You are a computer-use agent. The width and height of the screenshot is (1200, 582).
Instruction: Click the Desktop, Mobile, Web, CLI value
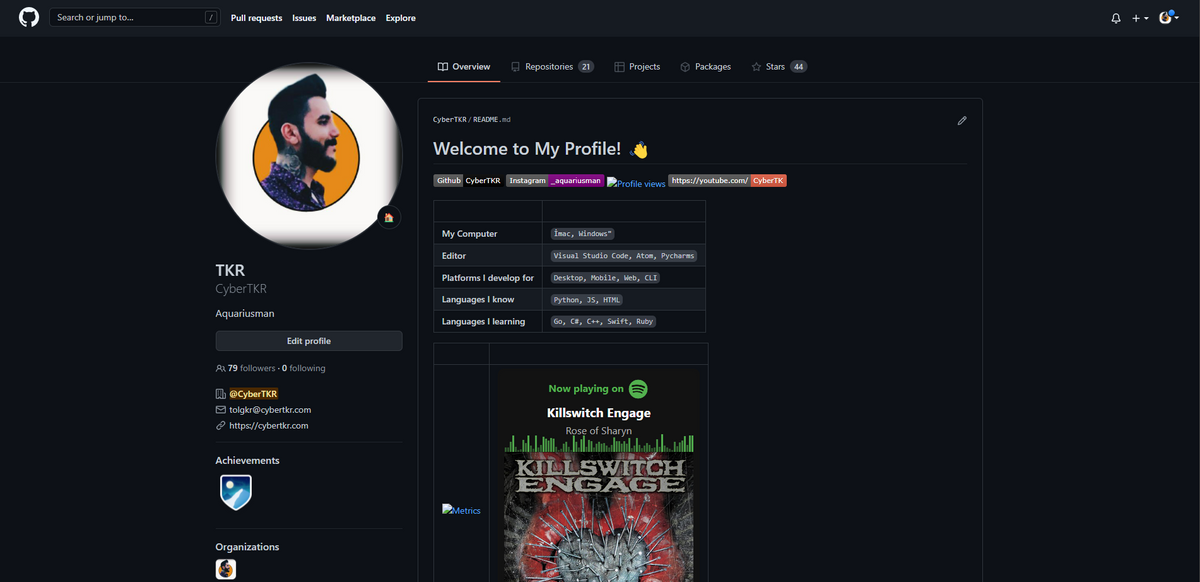coord(605,278)
